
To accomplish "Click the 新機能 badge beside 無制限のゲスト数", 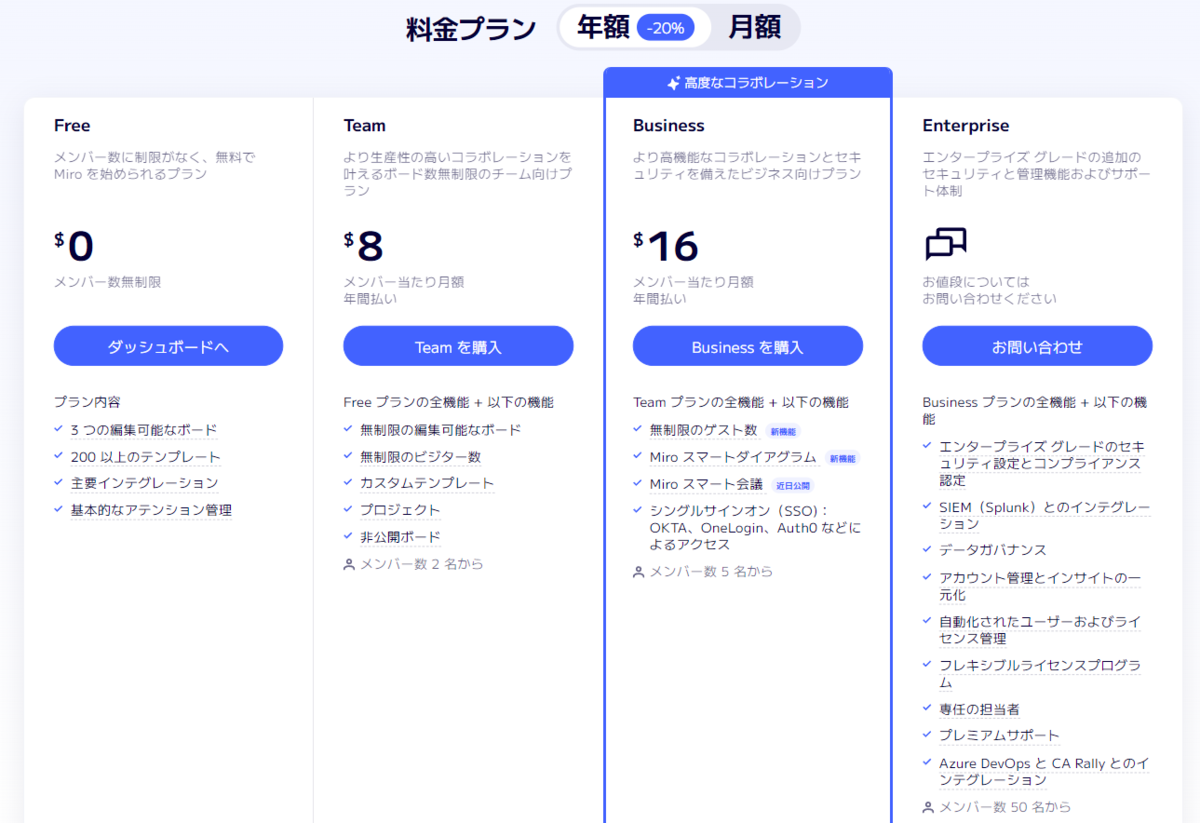I will 783,432.
